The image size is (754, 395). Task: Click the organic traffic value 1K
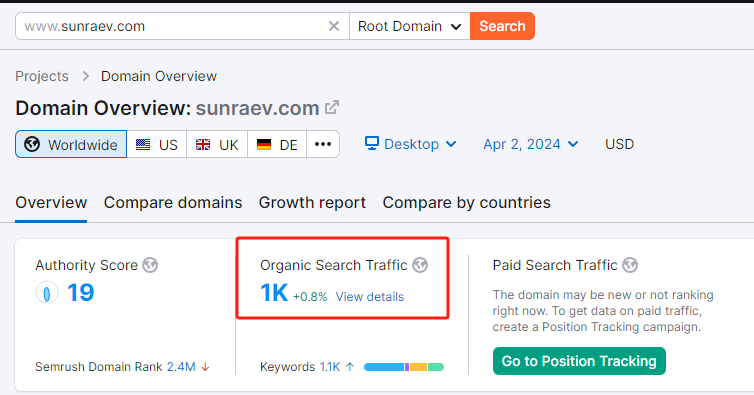tap(274, 293)
